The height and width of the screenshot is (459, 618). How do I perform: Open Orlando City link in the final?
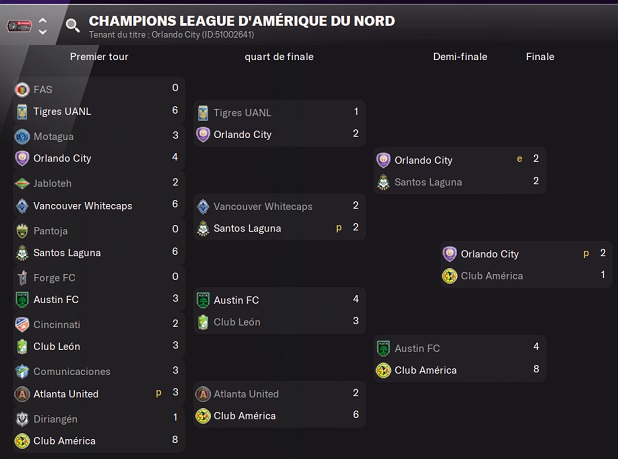489,254
